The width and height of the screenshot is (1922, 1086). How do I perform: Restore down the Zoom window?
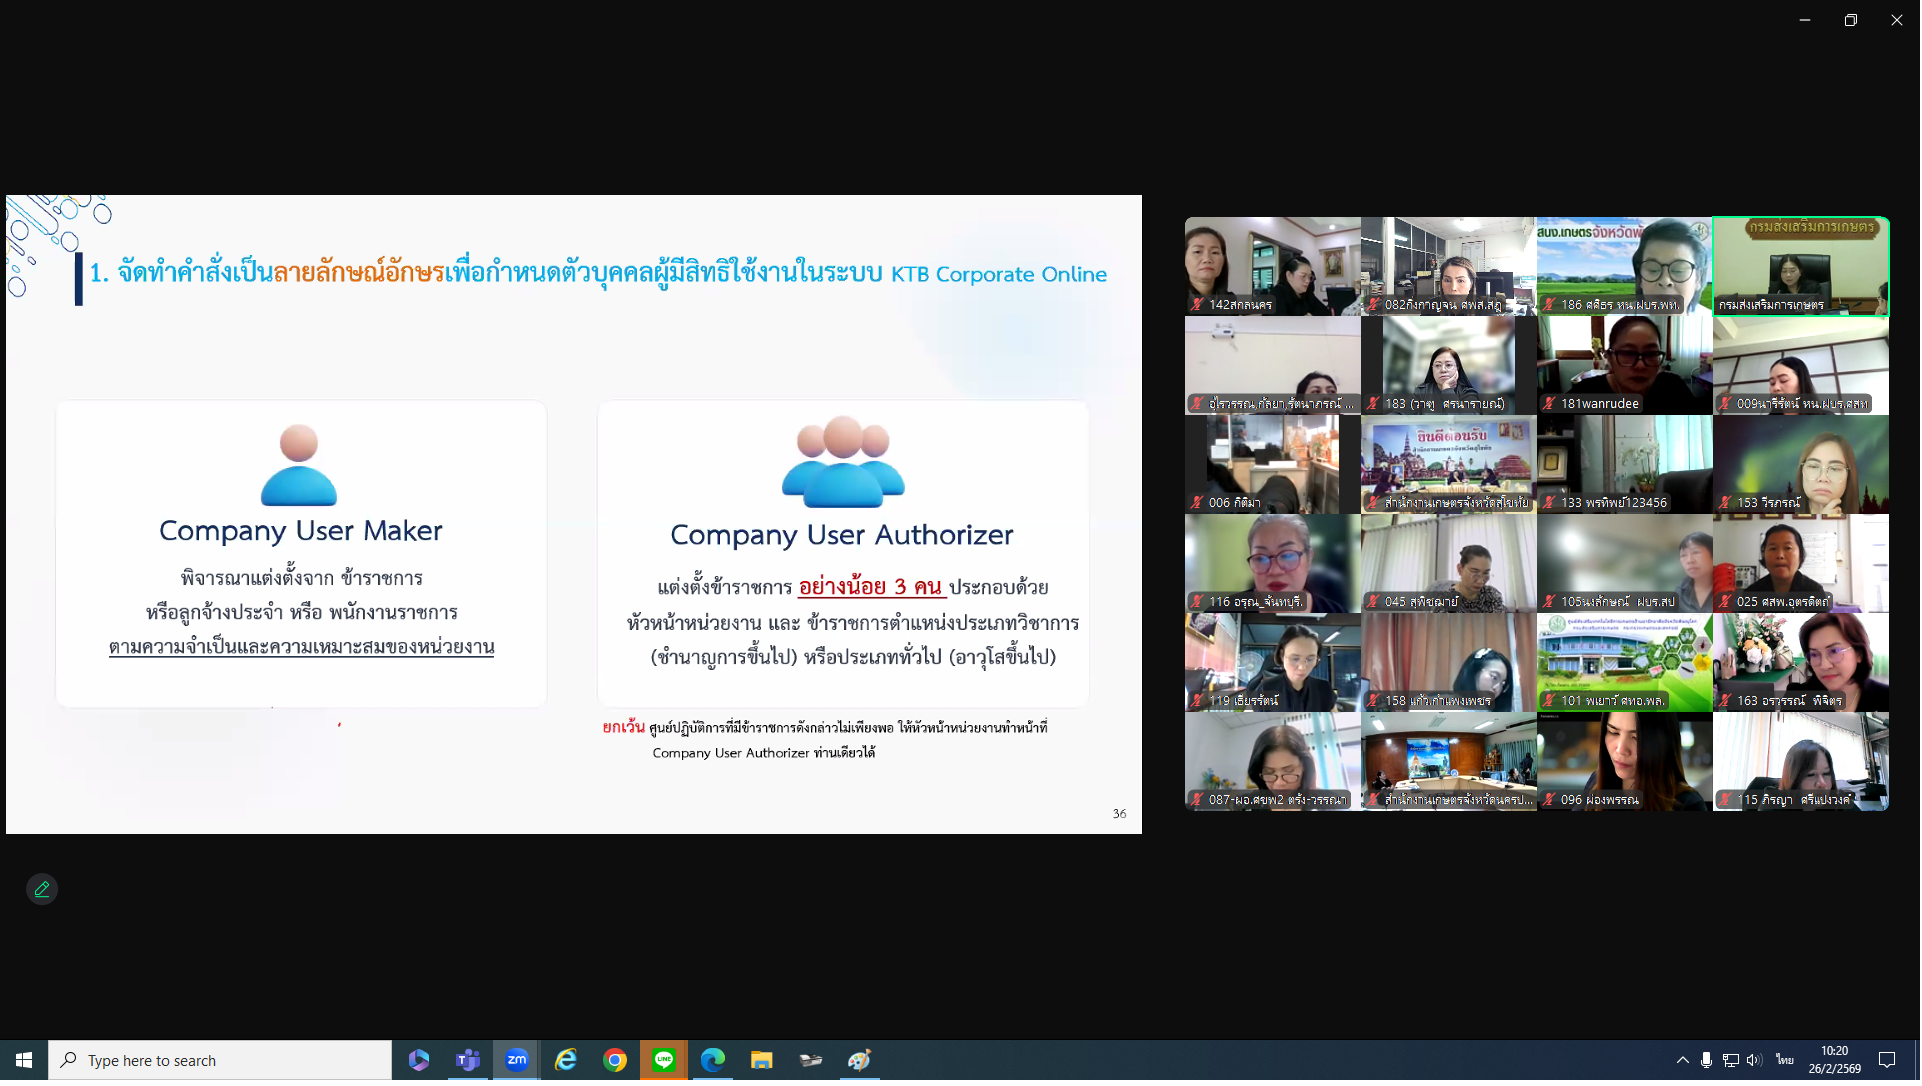click(x=1851, y=20)
